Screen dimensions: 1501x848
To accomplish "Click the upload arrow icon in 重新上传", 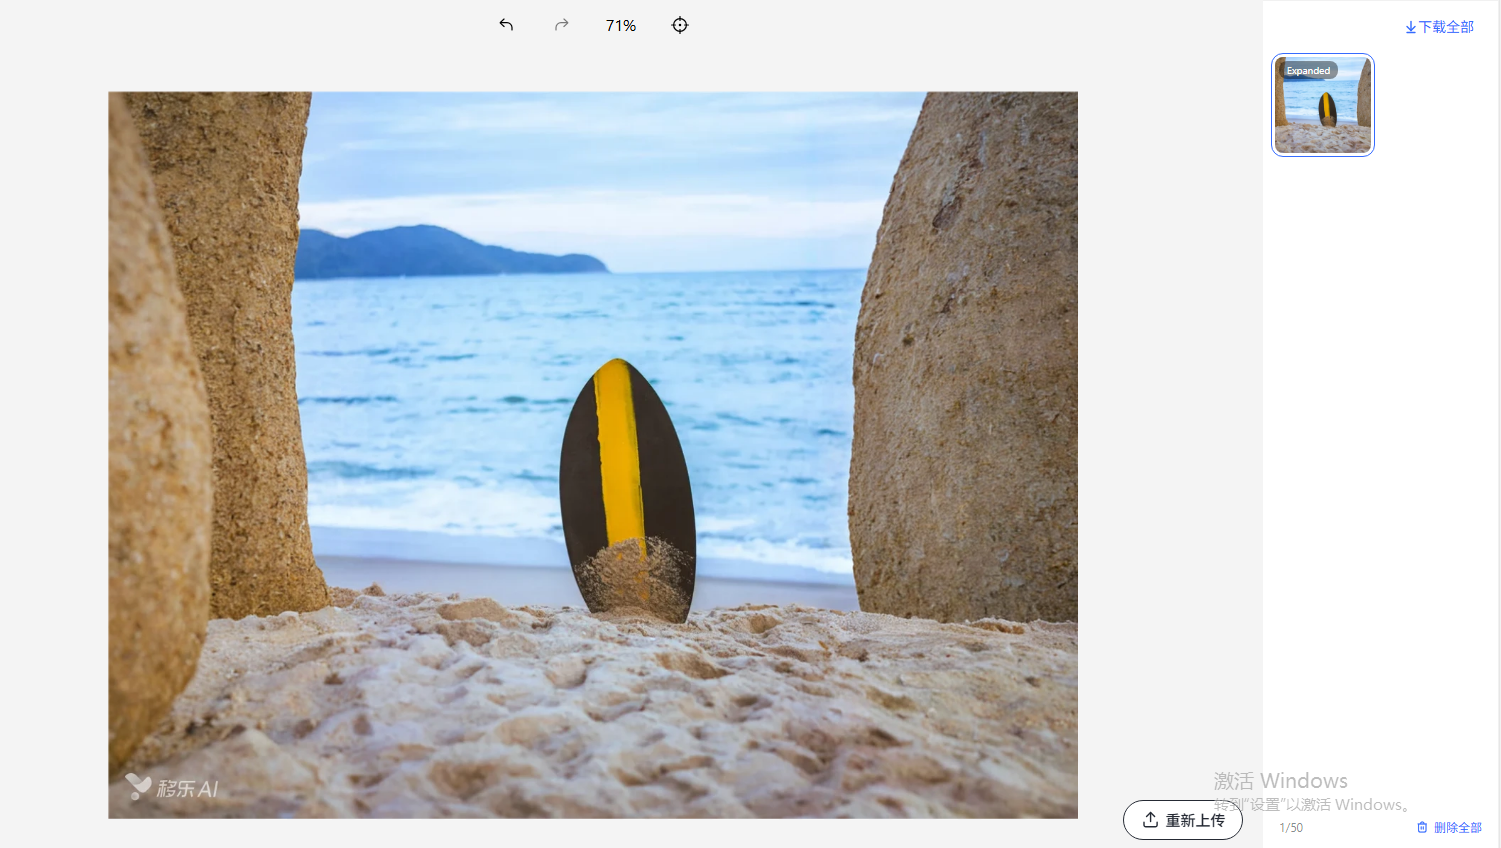I will coord(1151,820).
